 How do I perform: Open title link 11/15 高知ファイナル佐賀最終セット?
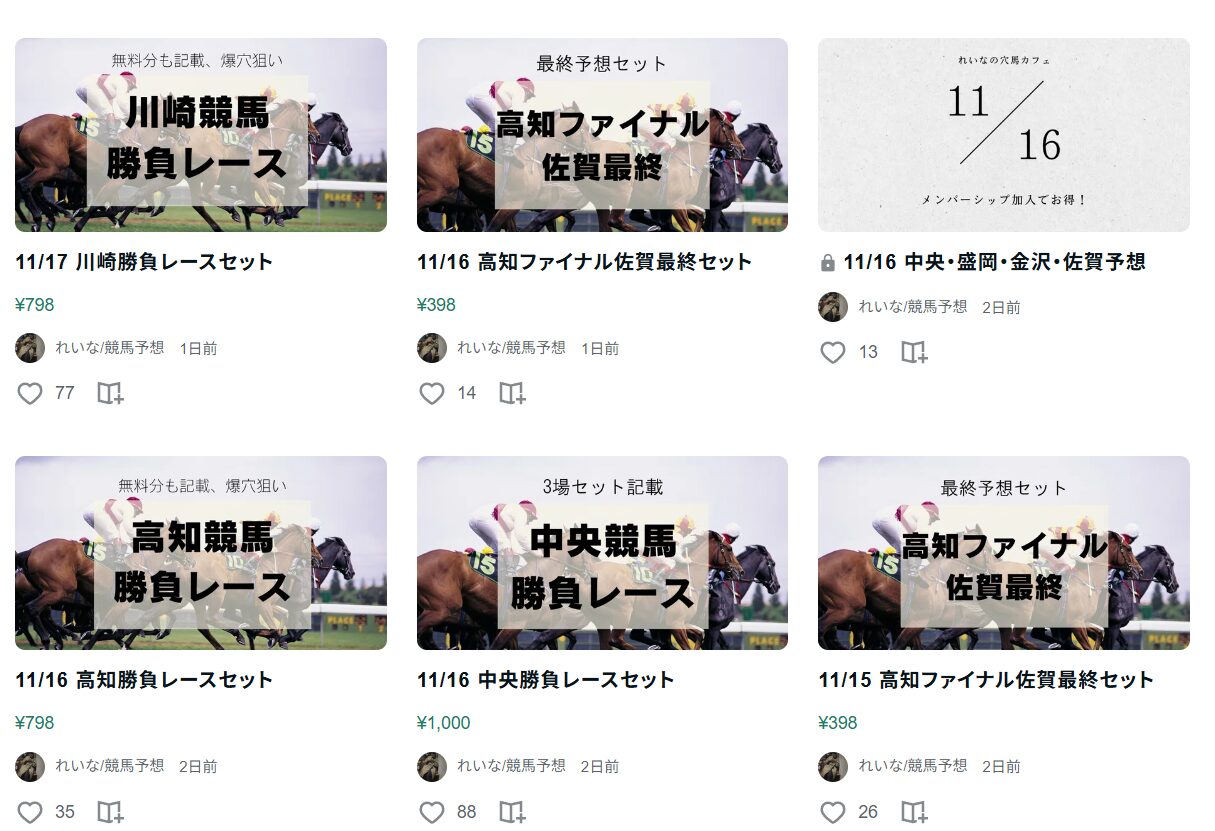(986, 680)
